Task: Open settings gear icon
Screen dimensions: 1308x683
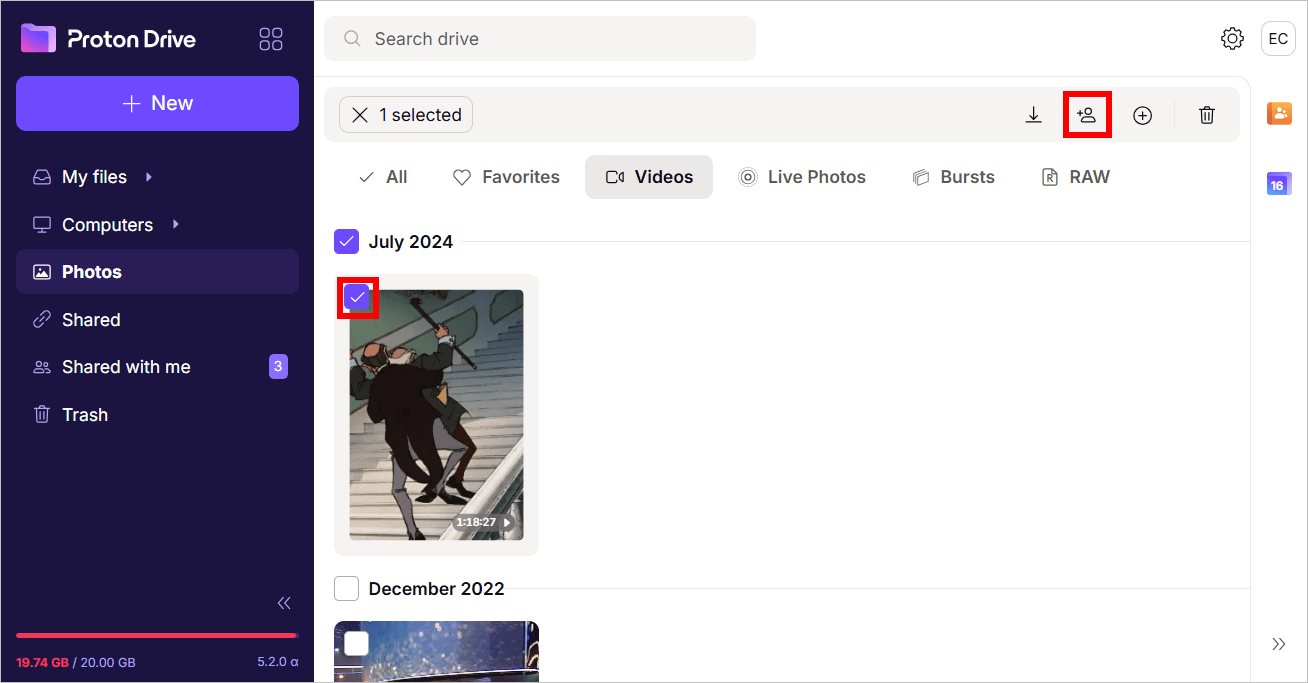Action: [1232, 39]
